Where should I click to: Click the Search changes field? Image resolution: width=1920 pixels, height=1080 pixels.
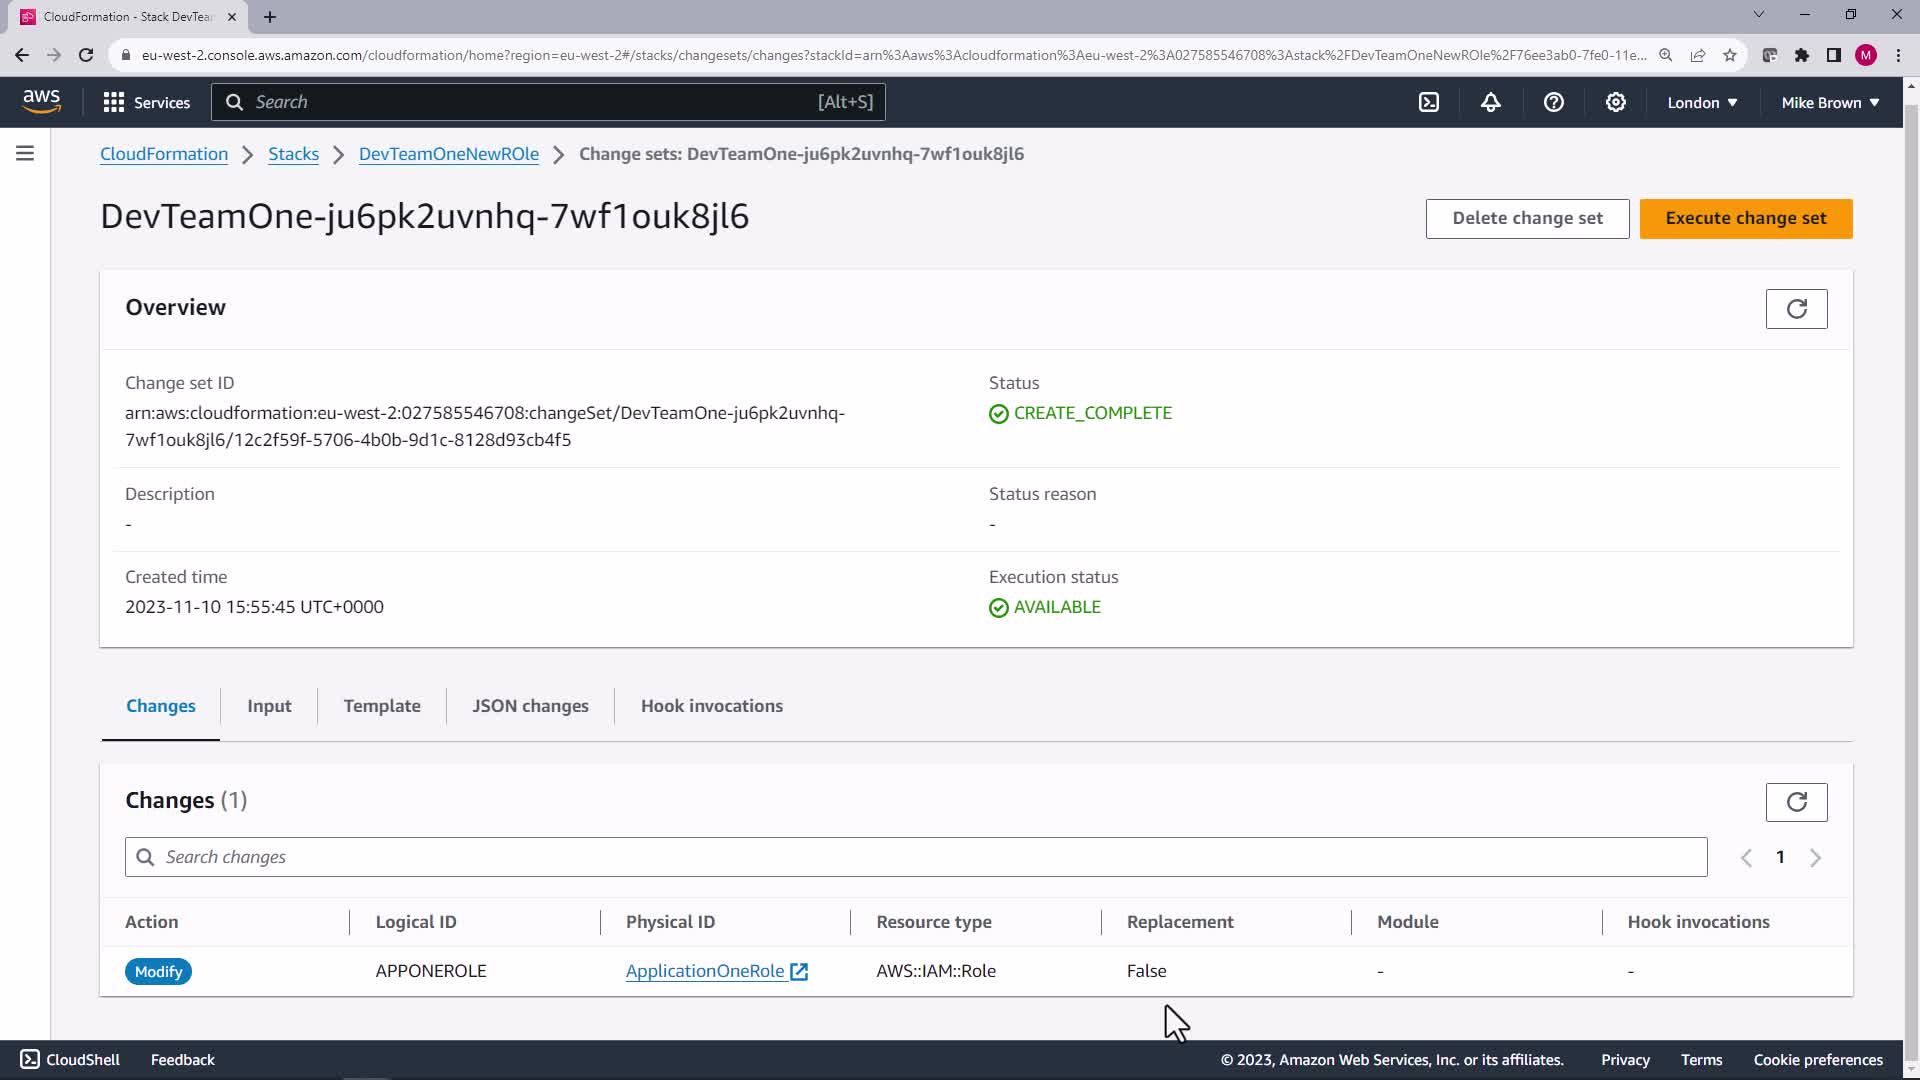pos(915,857)
